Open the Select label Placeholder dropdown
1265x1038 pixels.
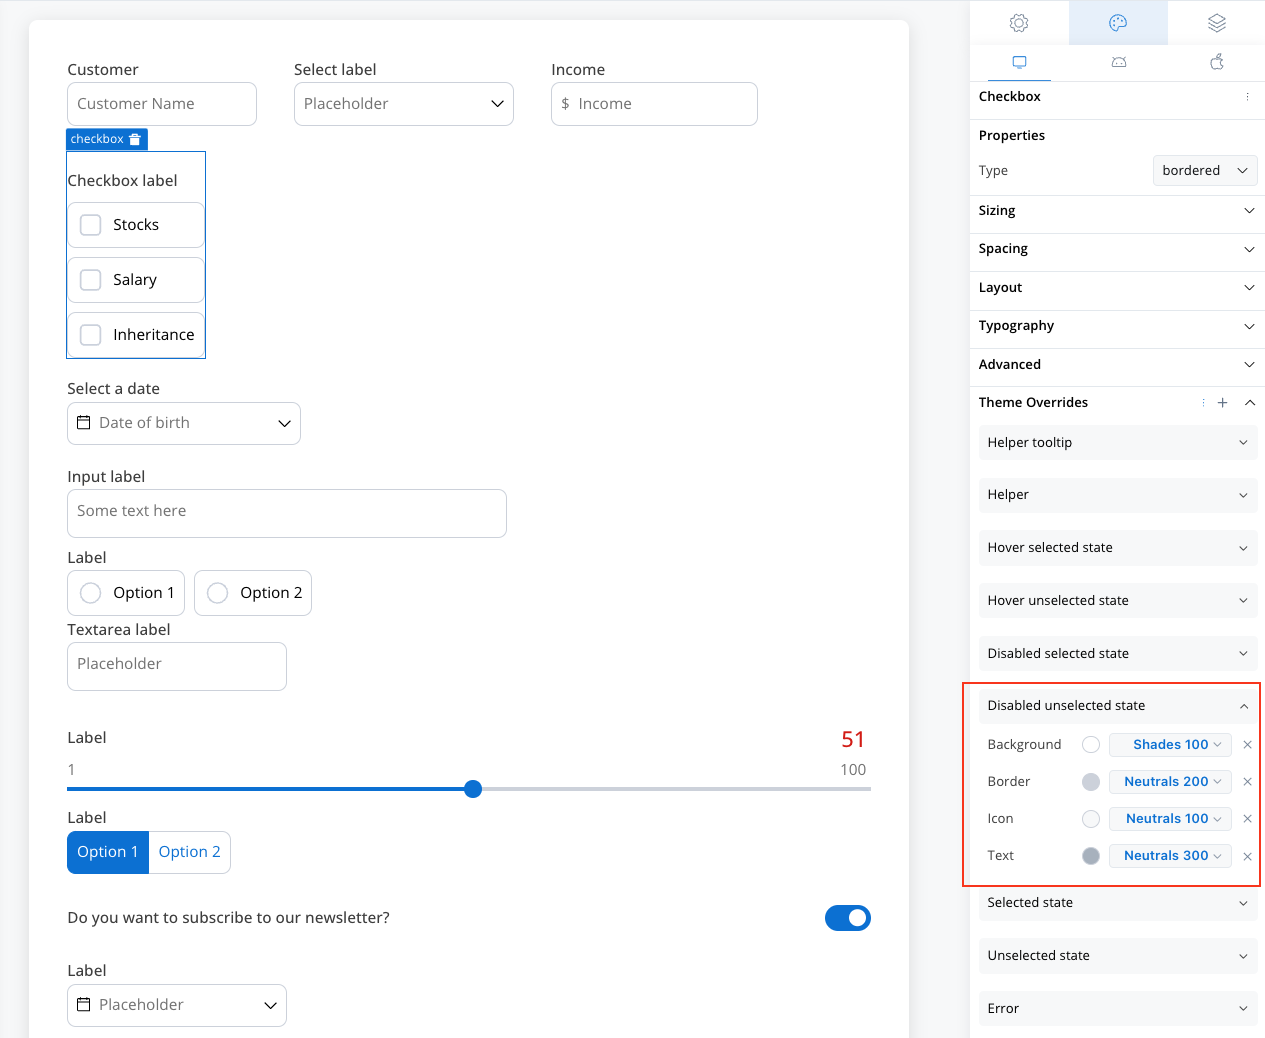pos(404,104)
